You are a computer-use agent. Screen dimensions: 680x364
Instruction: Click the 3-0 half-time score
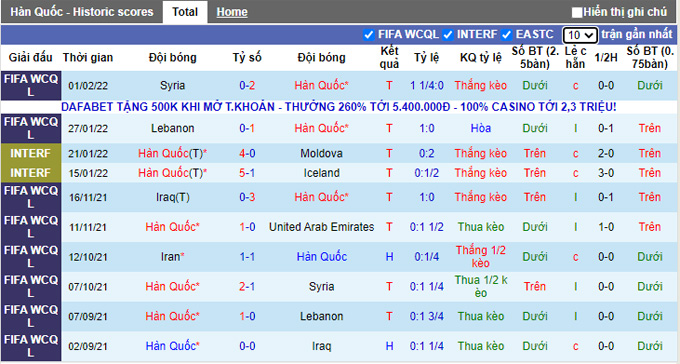(606, 173)
